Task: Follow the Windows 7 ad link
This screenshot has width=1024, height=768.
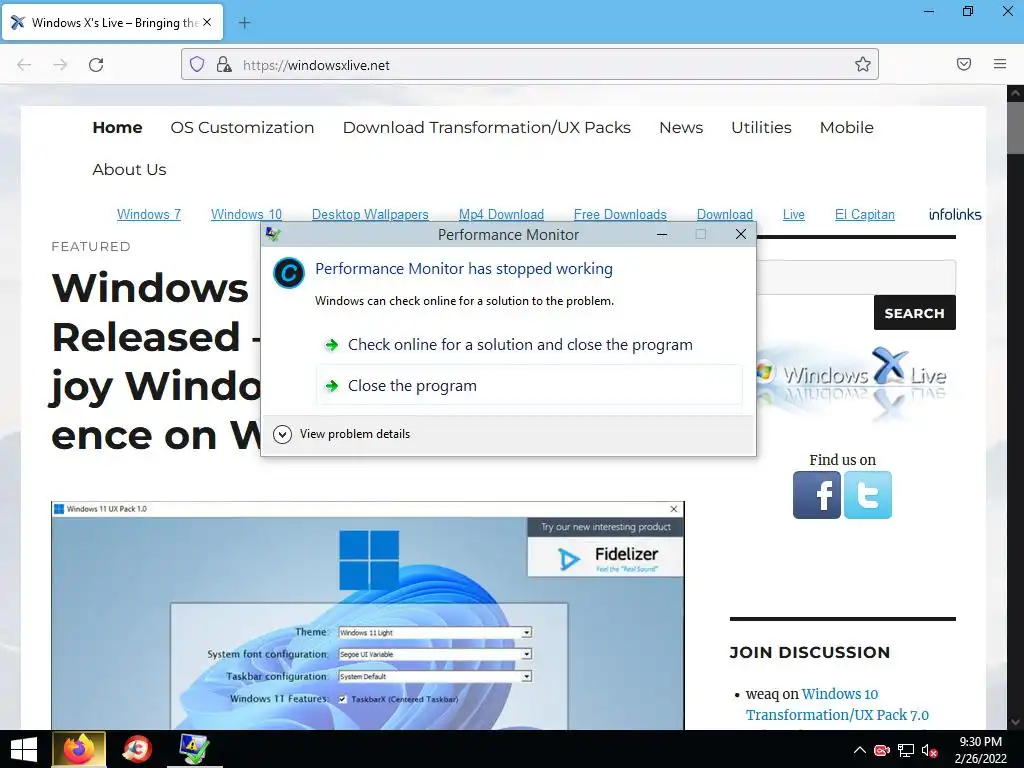Action: pos(149,214)
